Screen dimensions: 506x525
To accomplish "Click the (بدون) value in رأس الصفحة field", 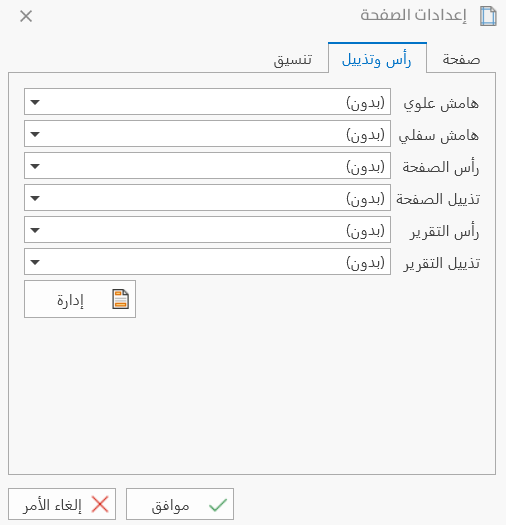I will click(x=365, y=166).
